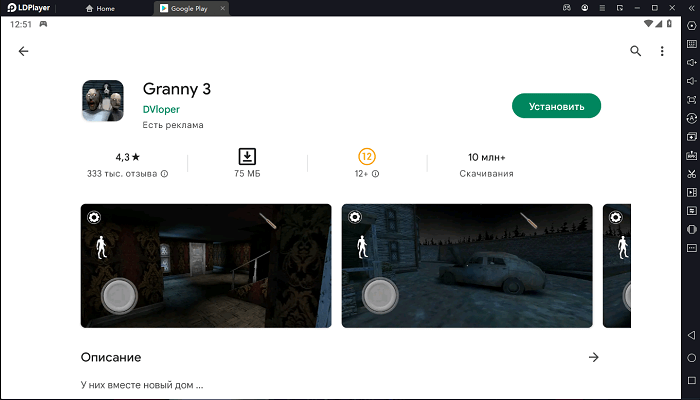
Task: Click the orange 12 age rating badge
Action: tap(367, 157)
